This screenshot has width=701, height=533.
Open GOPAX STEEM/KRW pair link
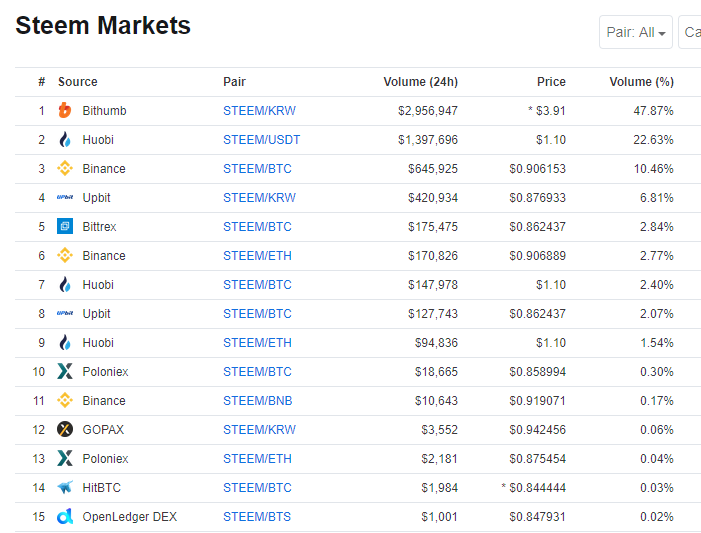coord(259,430)
